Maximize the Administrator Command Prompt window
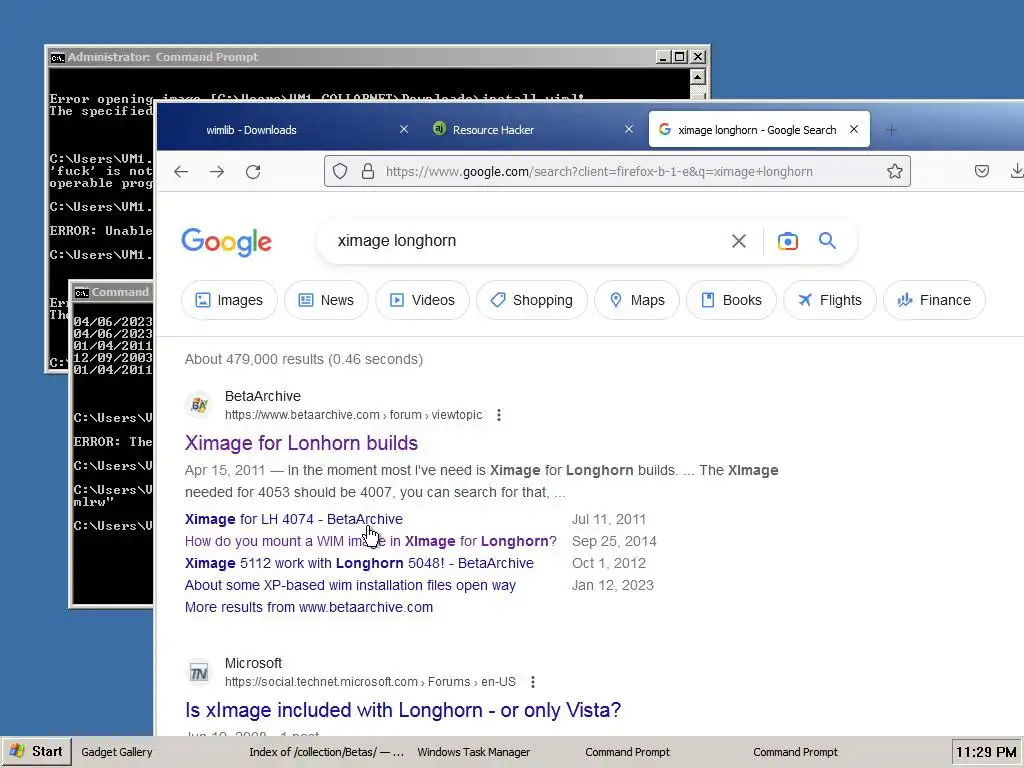The width and height of the screenshot is (1024, 768). [x=680, y=57]
